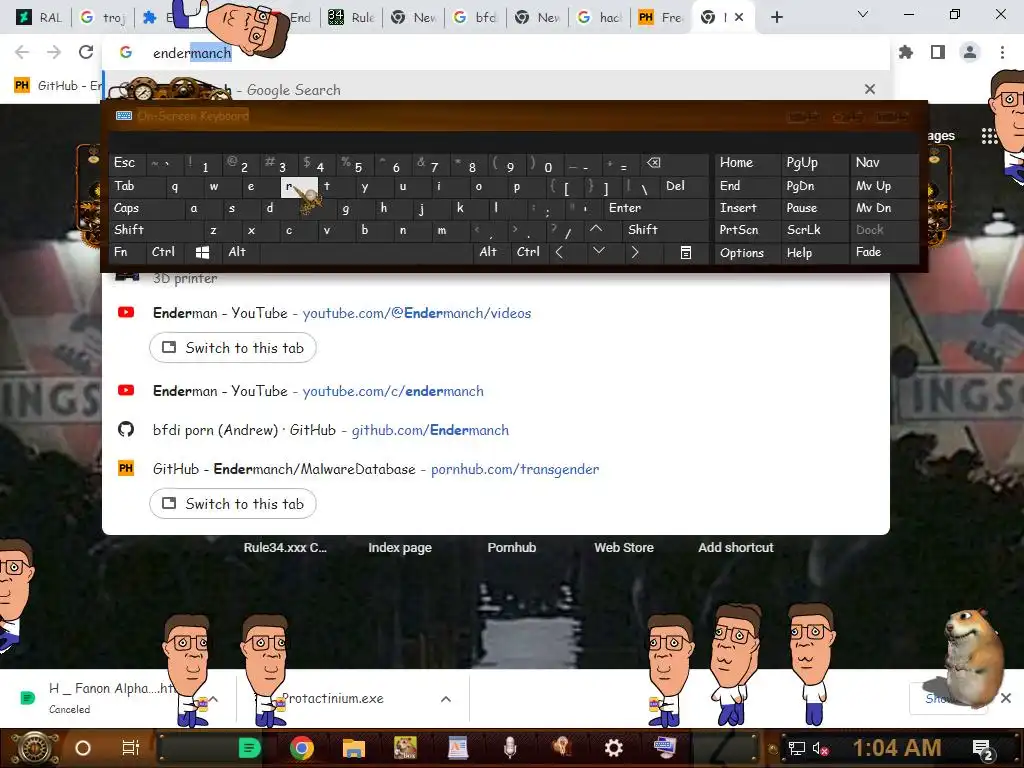Open the Google apps grid
Image resolution: width=1024 pixels, height=768 pixels.
click(x=989, y=136)
